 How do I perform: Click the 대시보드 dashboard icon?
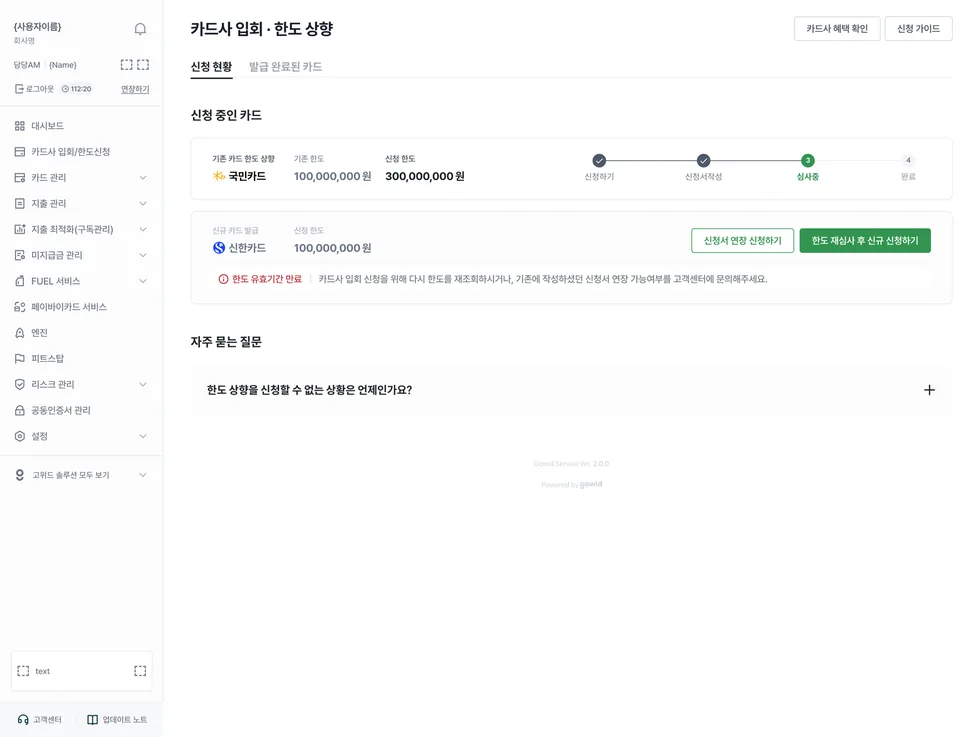tap(20, 126)
